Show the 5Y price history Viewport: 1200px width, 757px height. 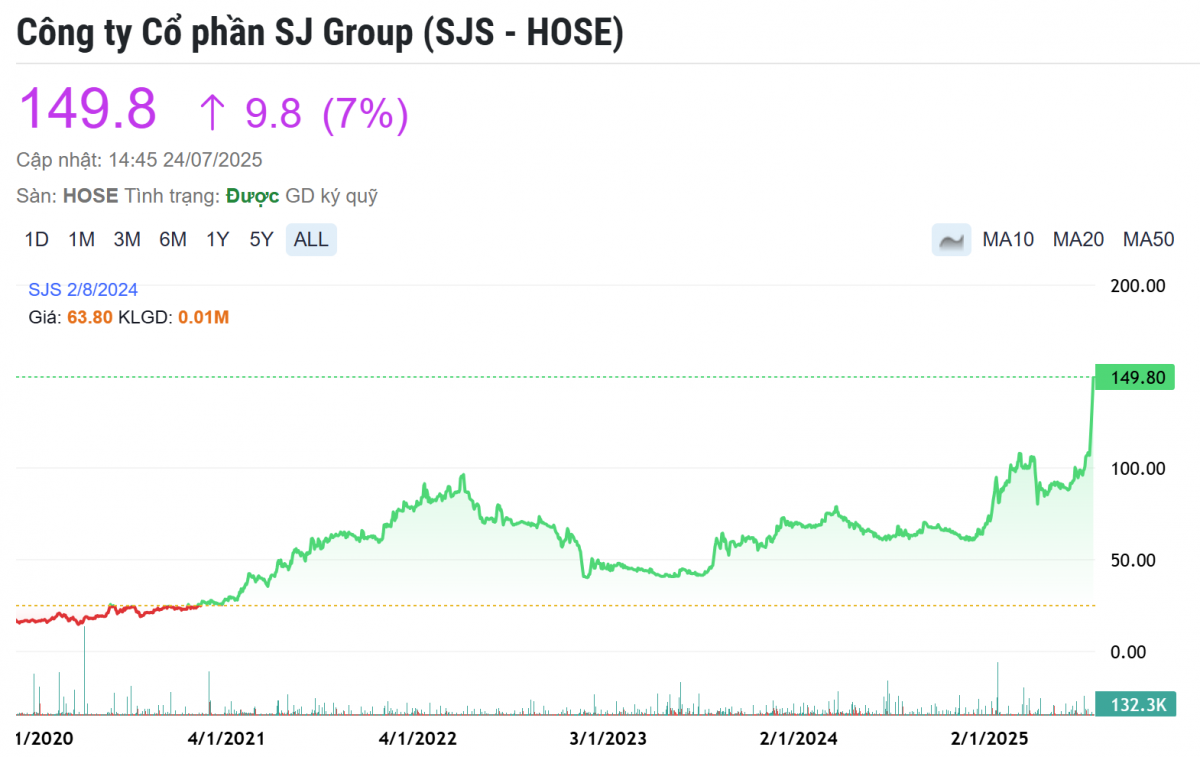pos(261,240)
